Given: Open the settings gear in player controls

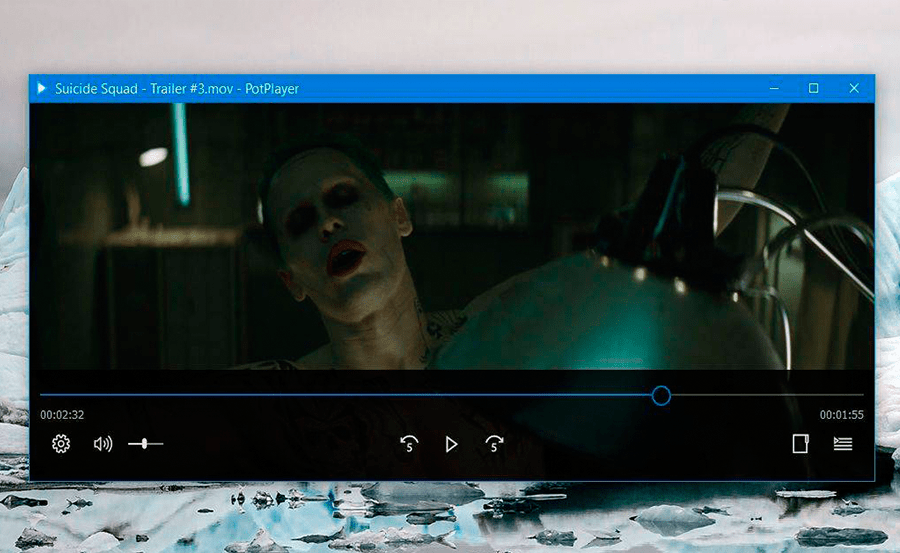Looking at the screenshot, I should pos(61,444).
